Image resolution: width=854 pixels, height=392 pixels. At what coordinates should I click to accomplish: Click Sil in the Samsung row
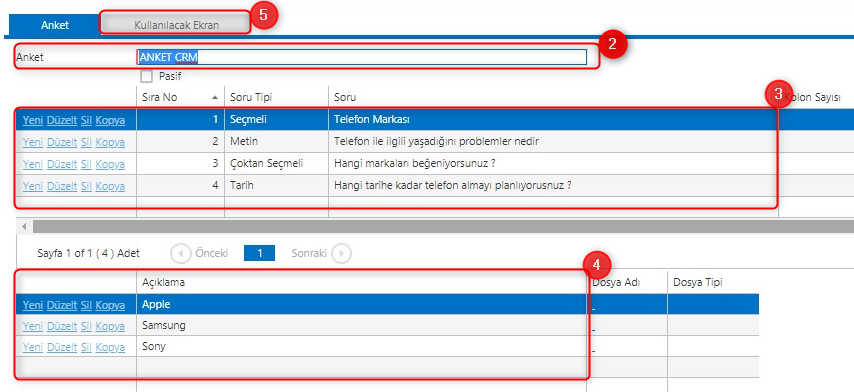(86, 326)
